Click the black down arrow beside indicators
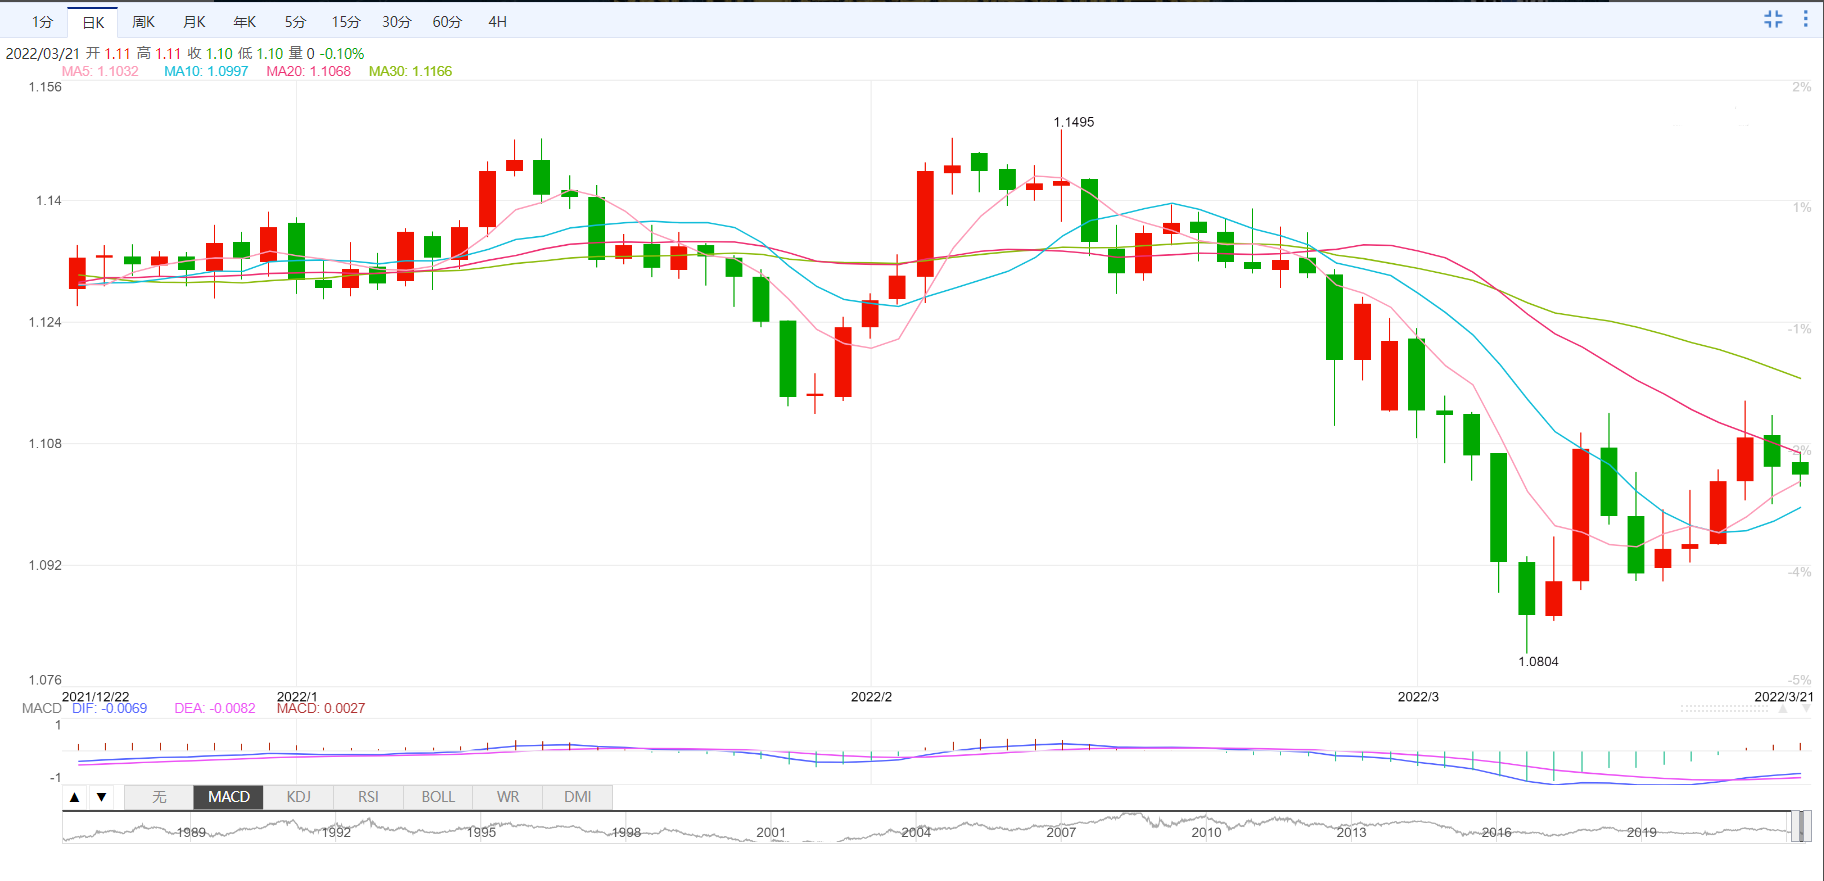The image size is (1824, 881). (x=101, y=797)
